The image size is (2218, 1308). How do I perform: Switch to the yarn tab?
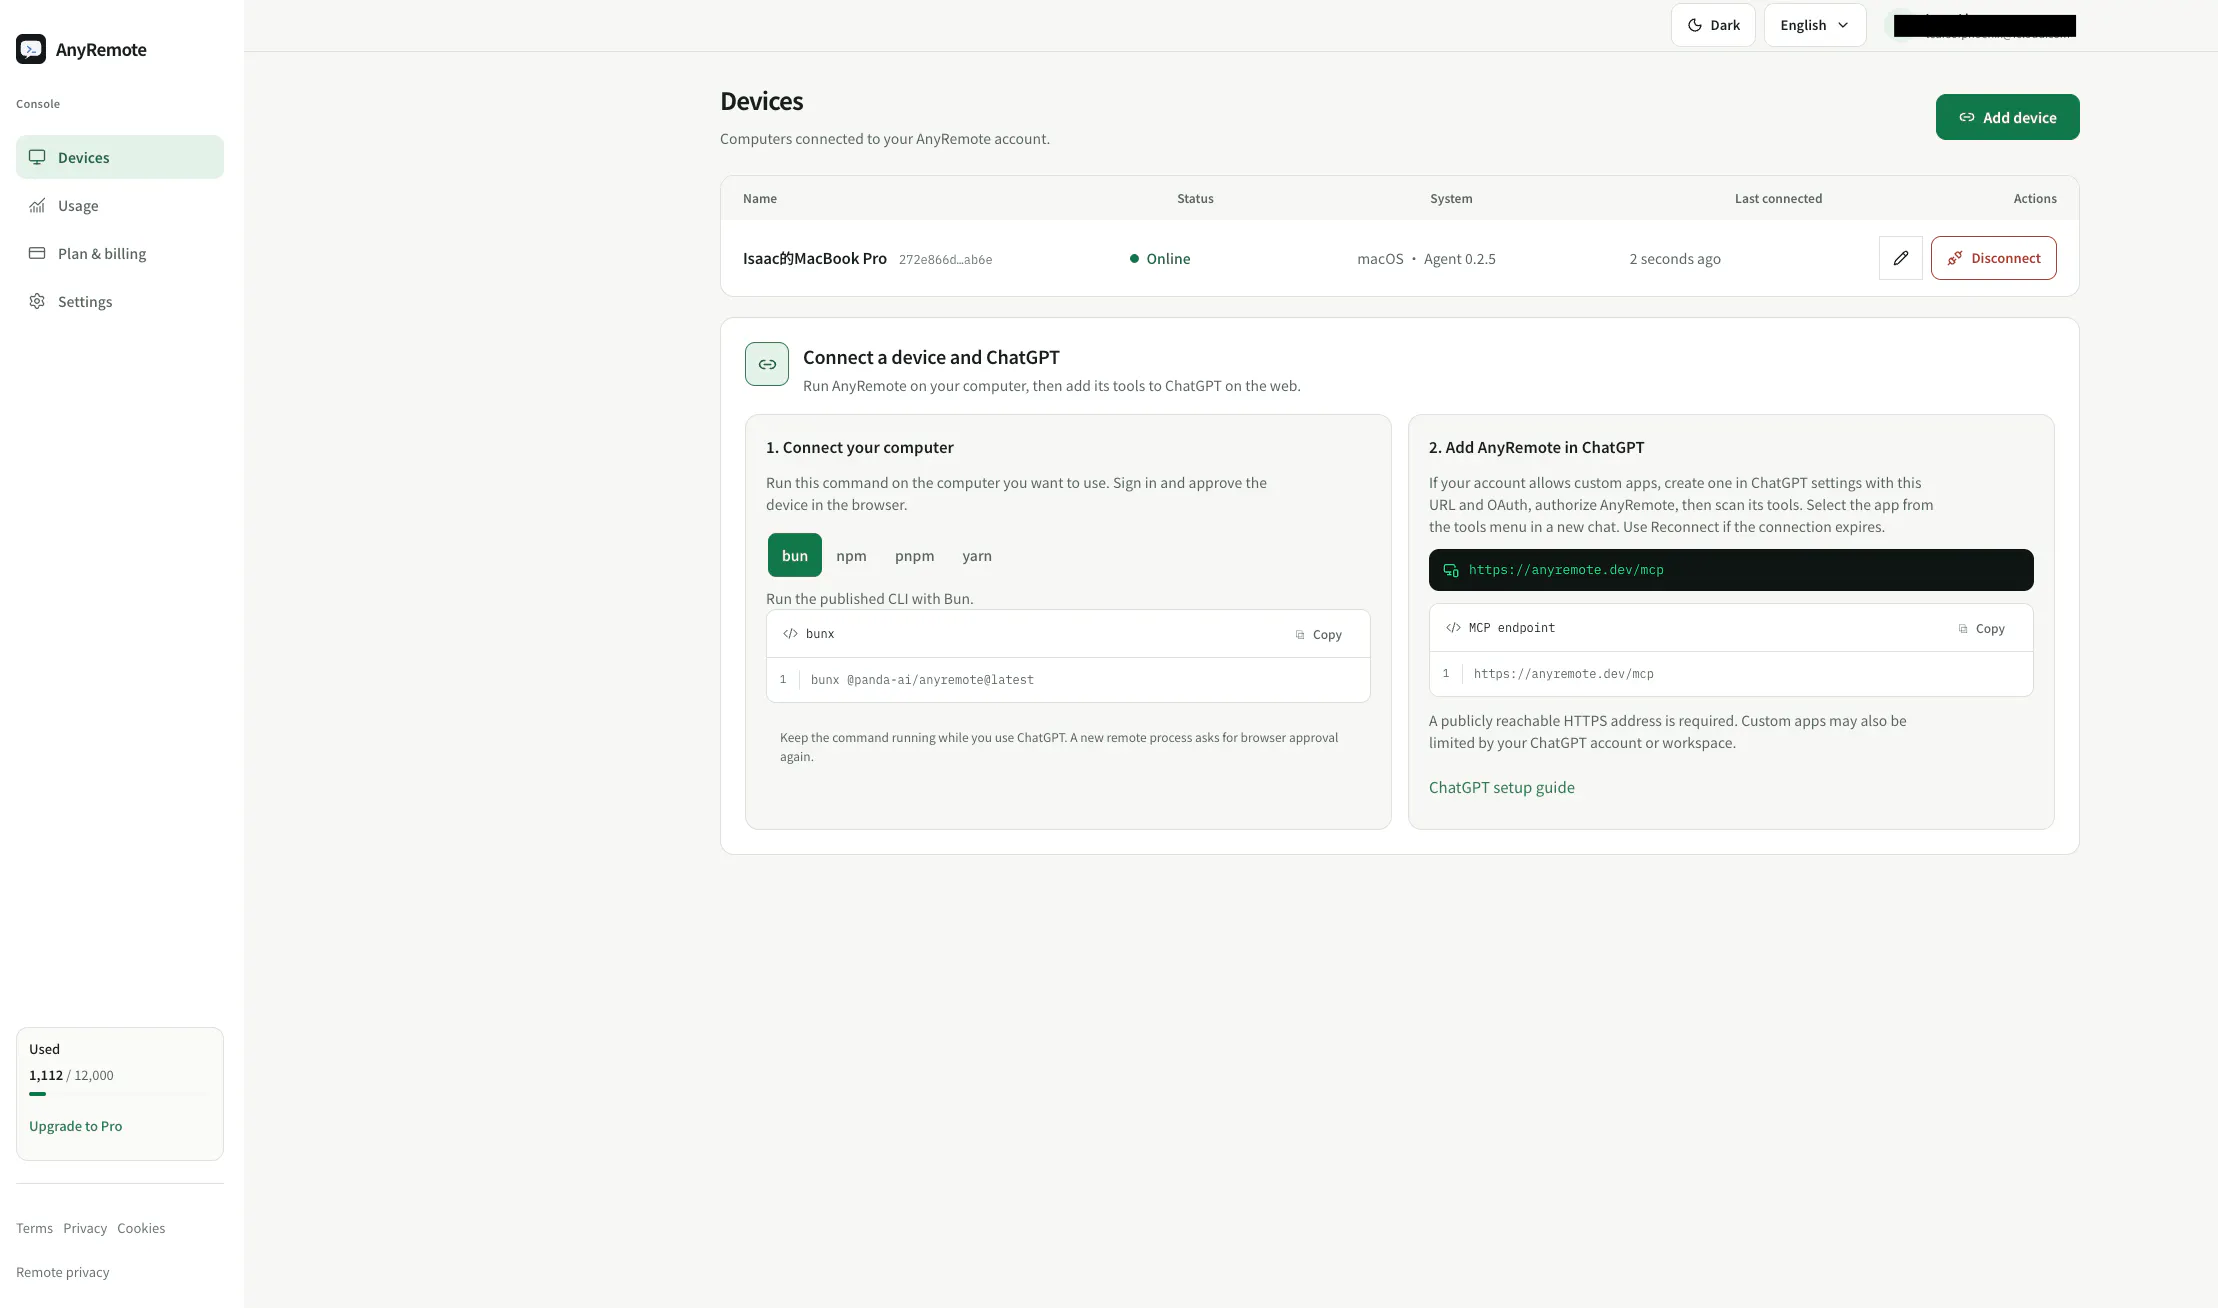click(977, 555)
